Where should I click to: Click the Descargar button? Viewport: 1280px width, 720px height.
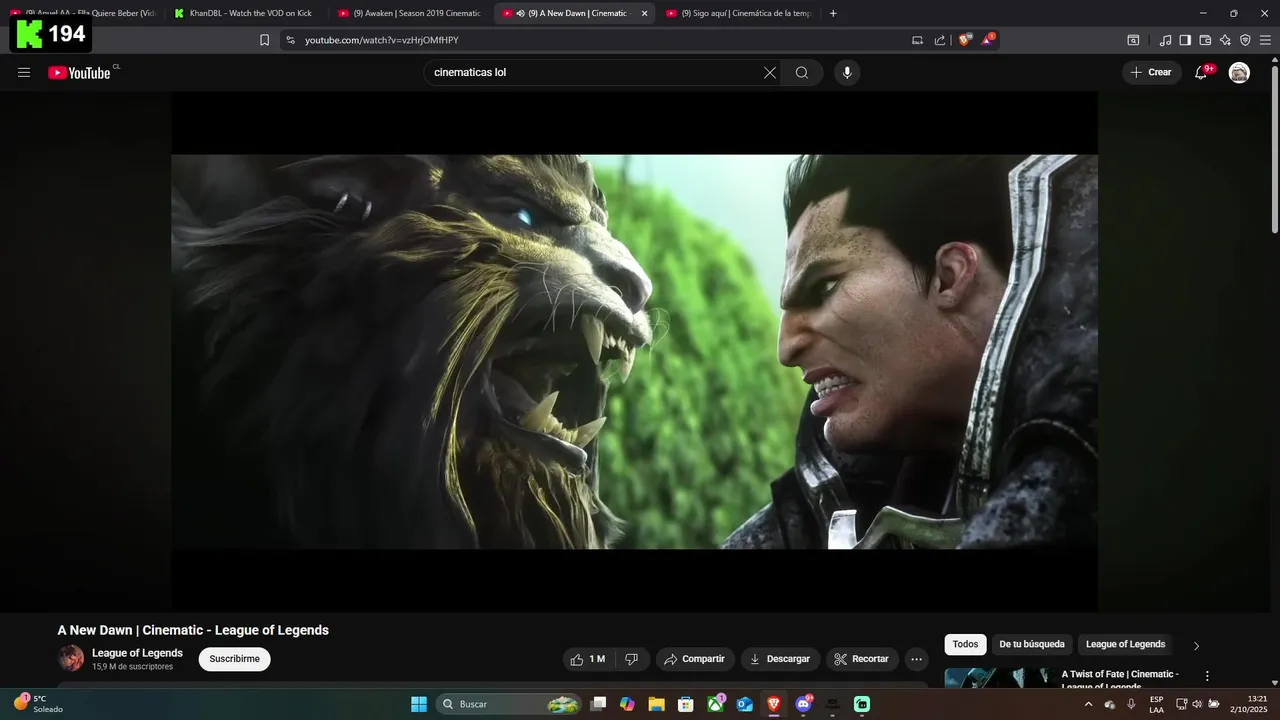coord(780,659)
